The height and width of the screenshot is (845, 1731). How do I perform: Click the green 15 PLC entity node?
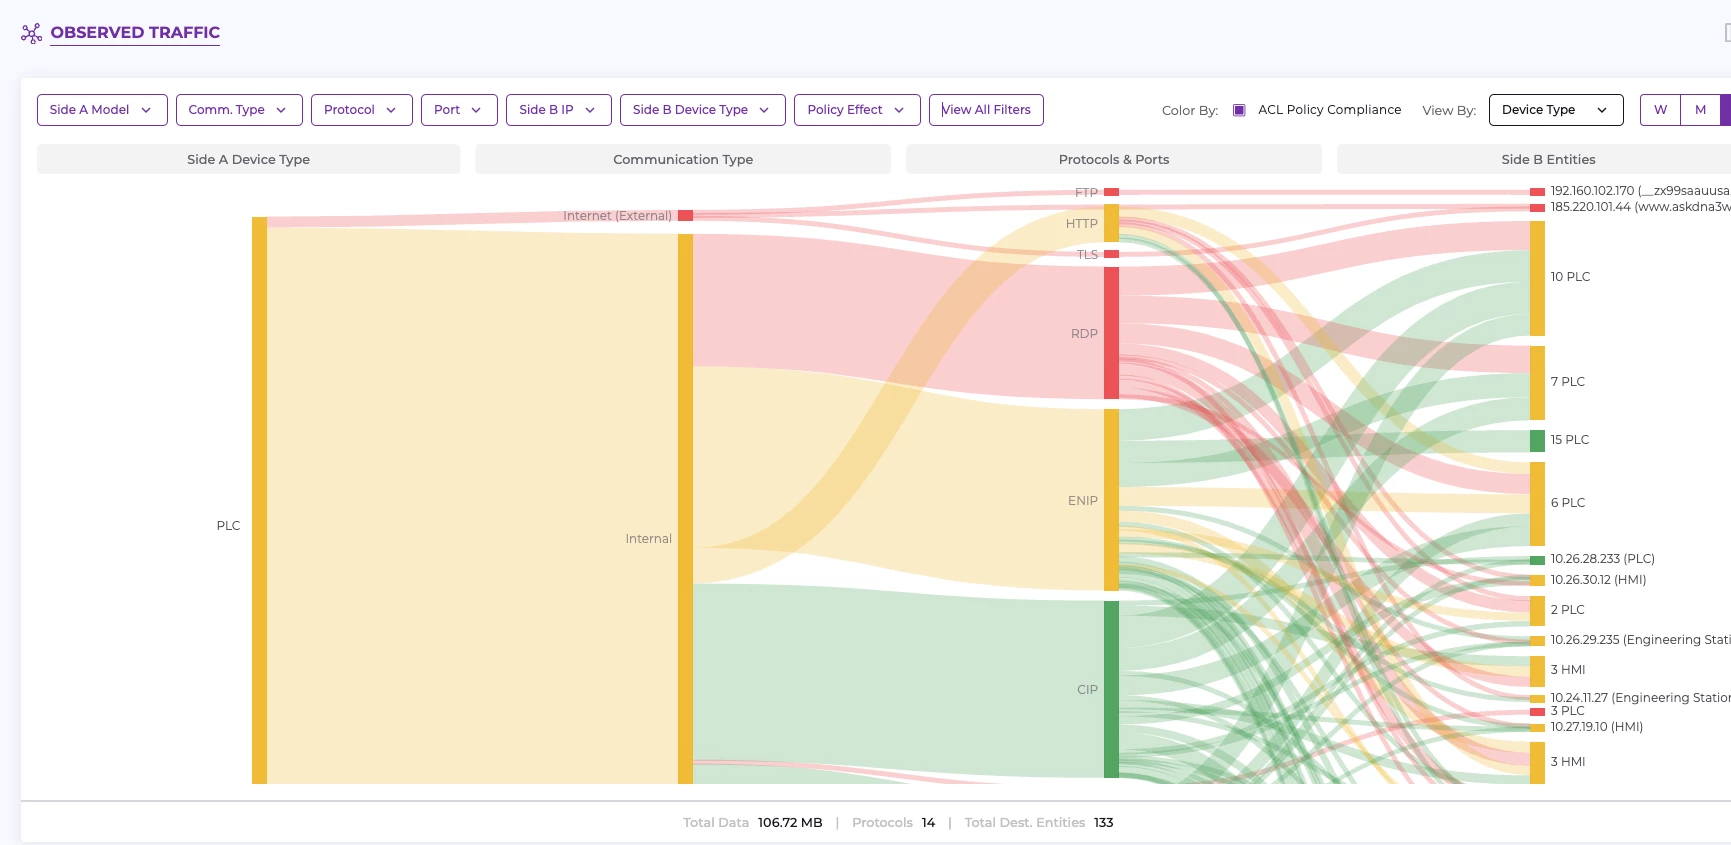pyautogui.click(x=1537, y=440)
